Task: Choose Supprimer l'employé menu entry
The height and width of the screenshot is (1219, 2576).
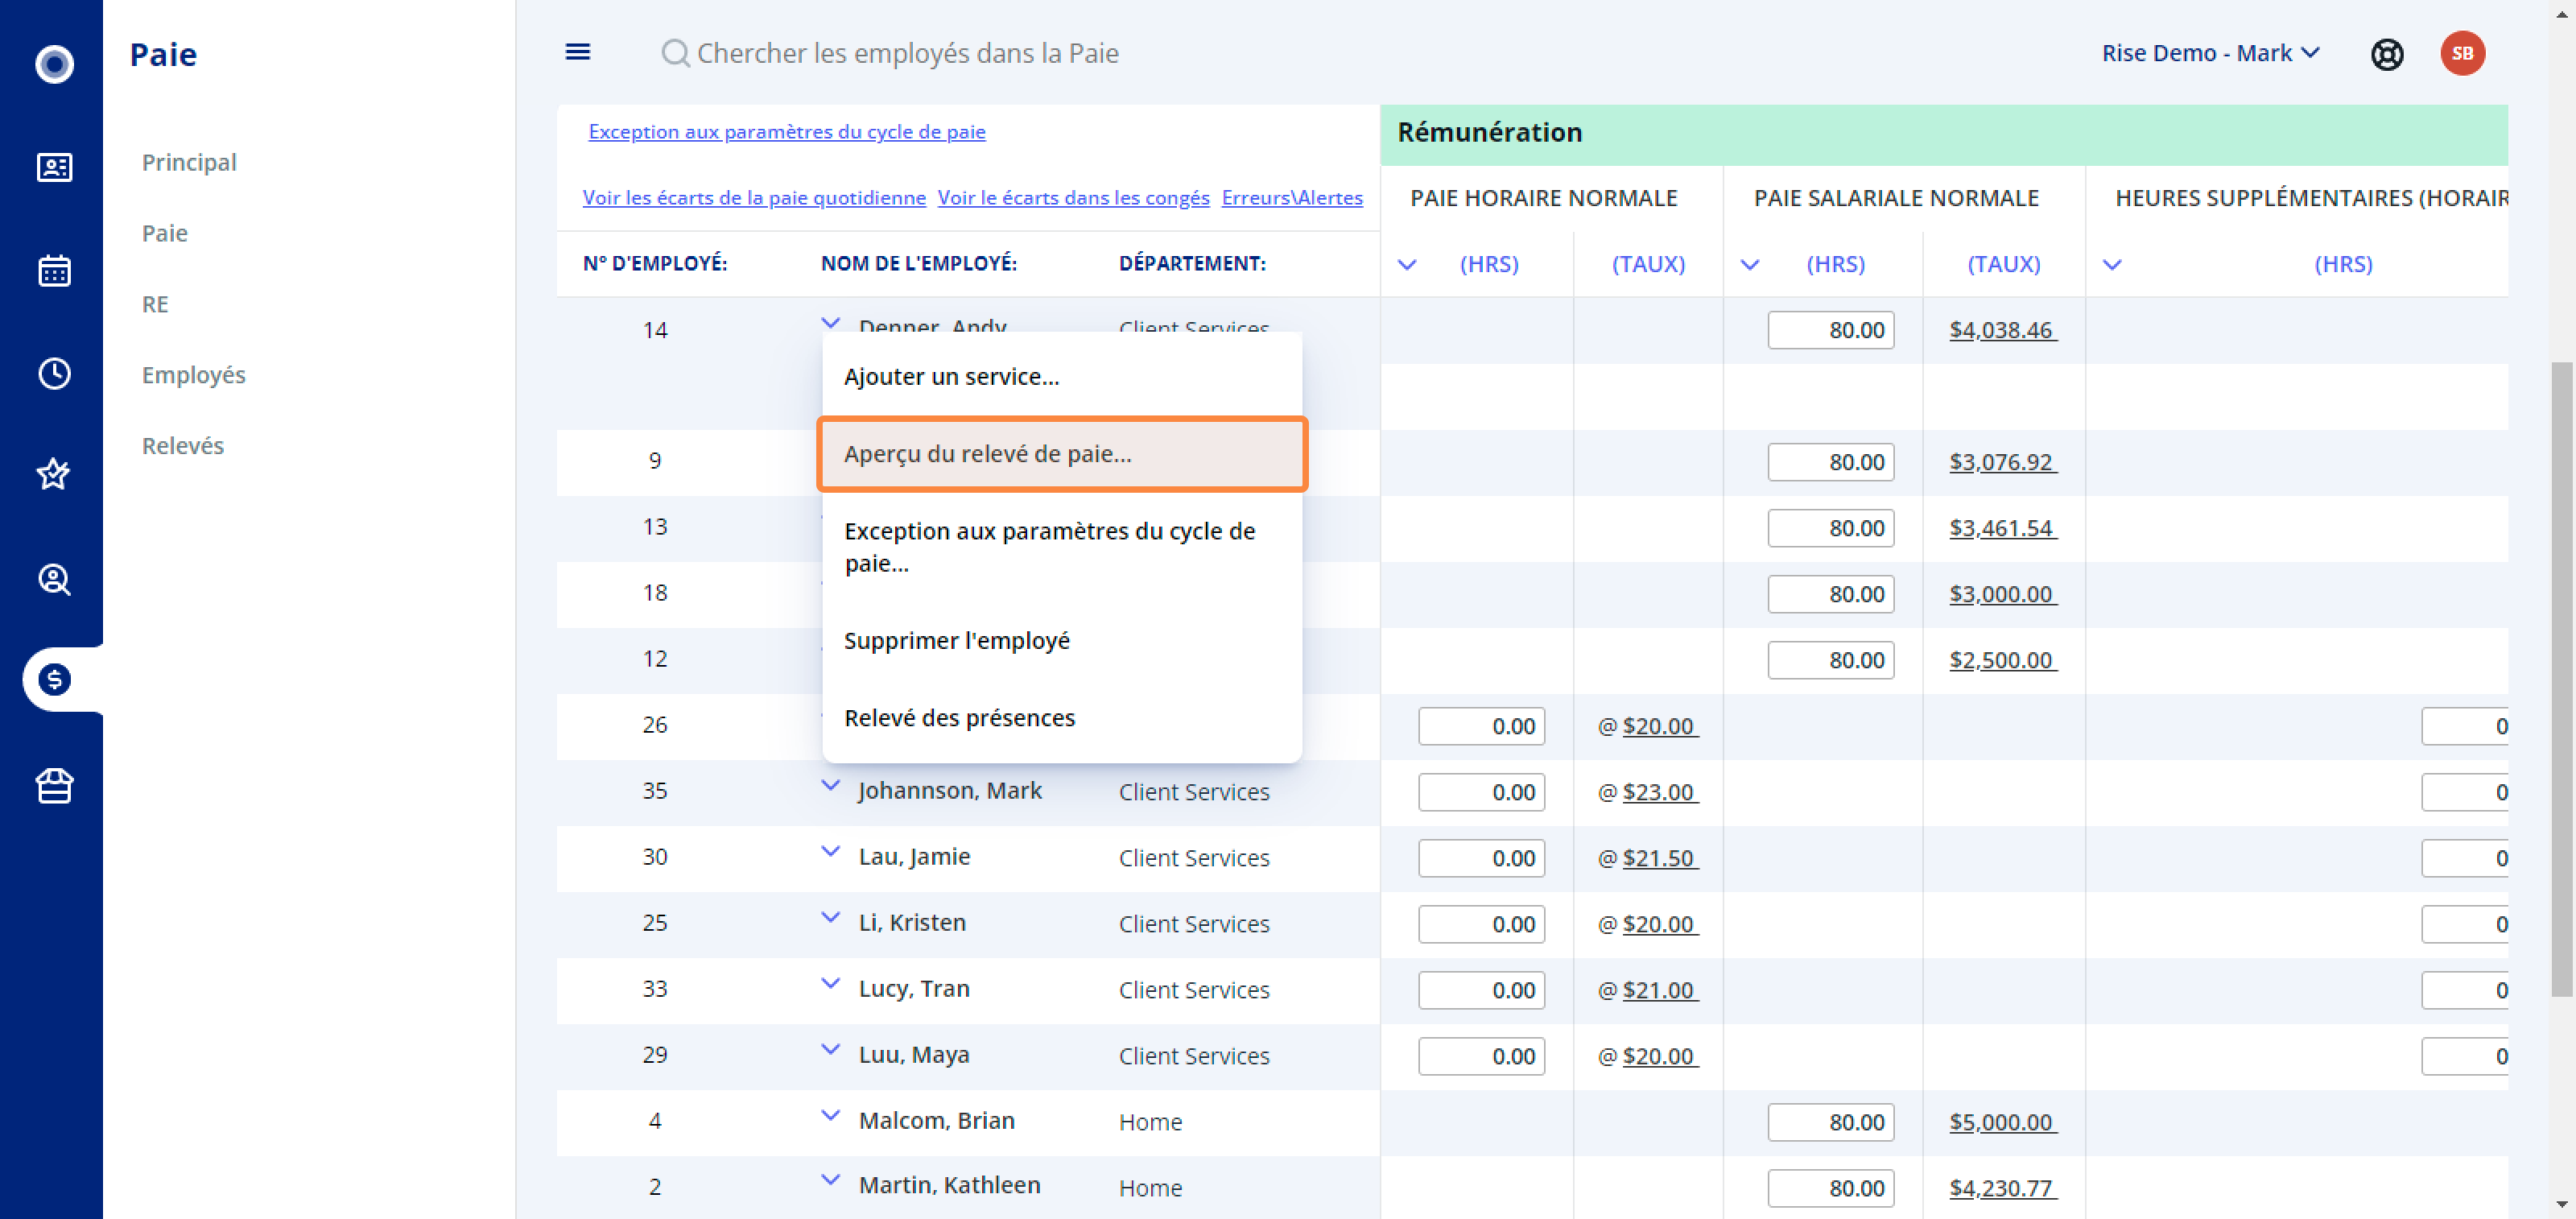Action: tap(1062, 640)
